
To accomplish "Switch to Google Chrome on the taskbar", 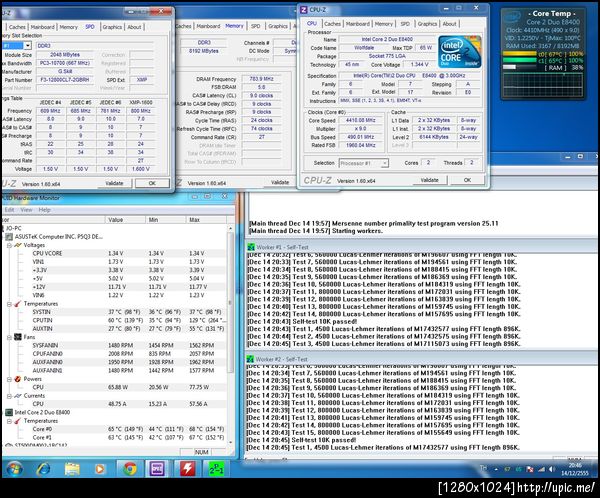I will 130,469.
